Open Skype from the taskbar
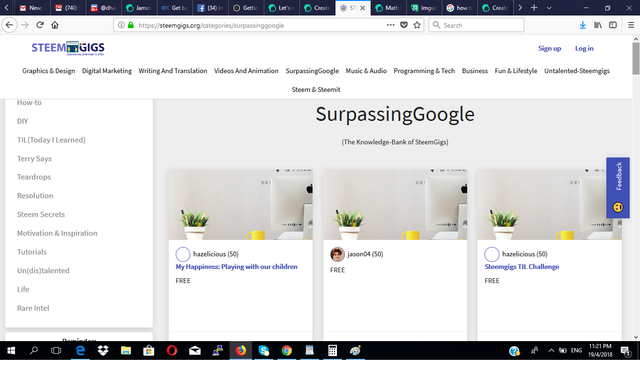This screenshot has height=379, width=640. (x=264, y=350)
